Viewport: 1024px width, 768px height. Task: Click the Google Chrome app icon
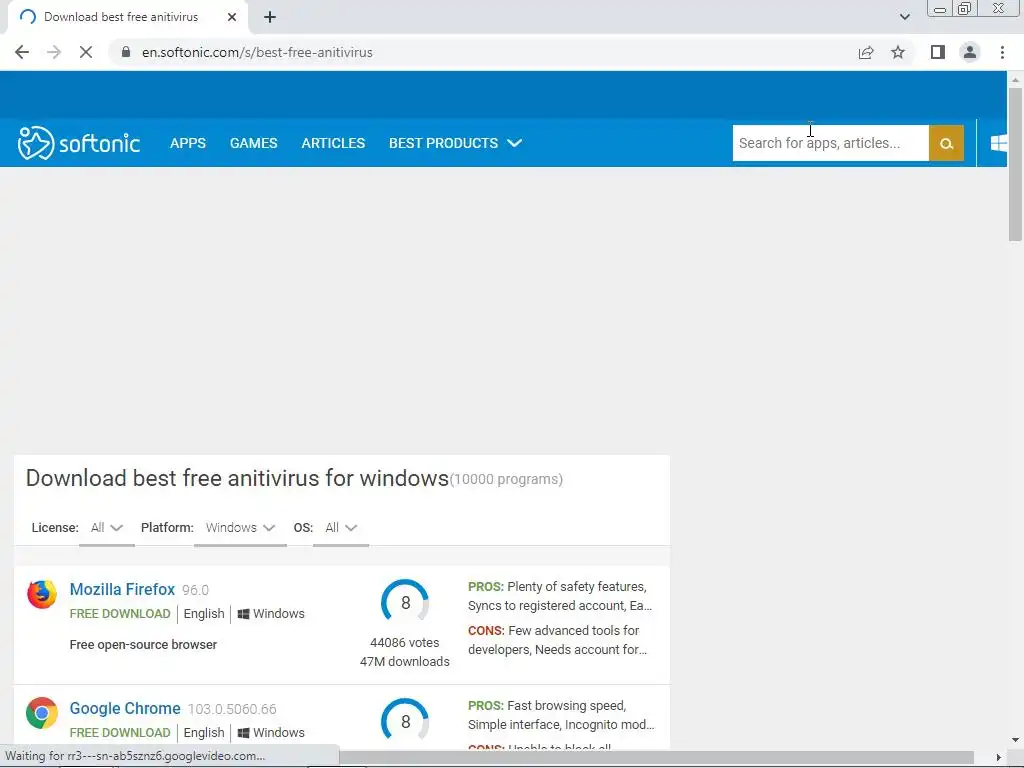point(42,713)
